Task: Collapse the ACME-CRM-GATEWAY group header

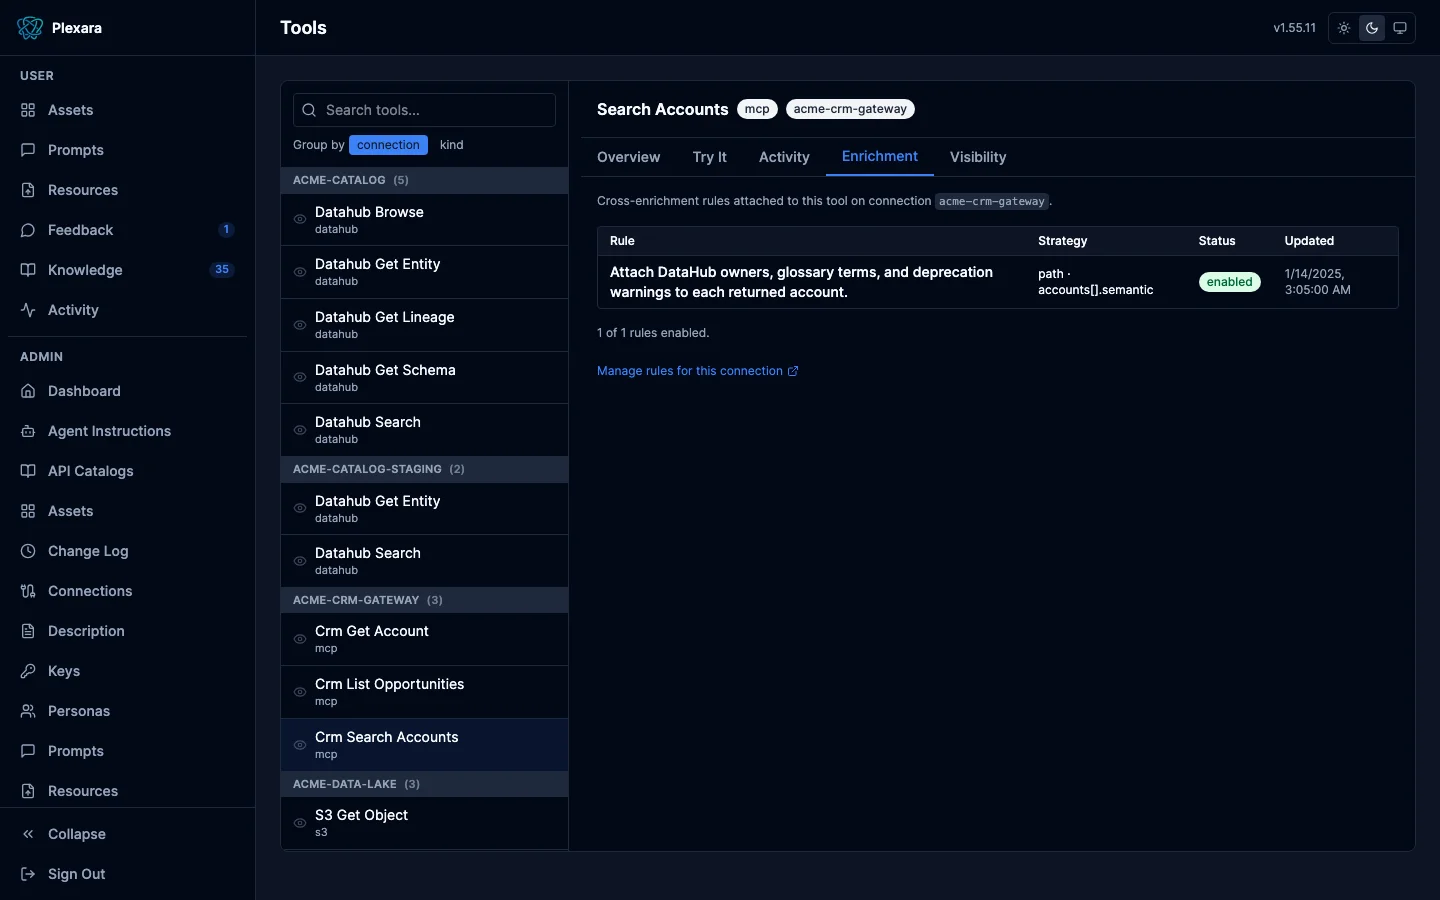Action: click(x=424, y=600)
